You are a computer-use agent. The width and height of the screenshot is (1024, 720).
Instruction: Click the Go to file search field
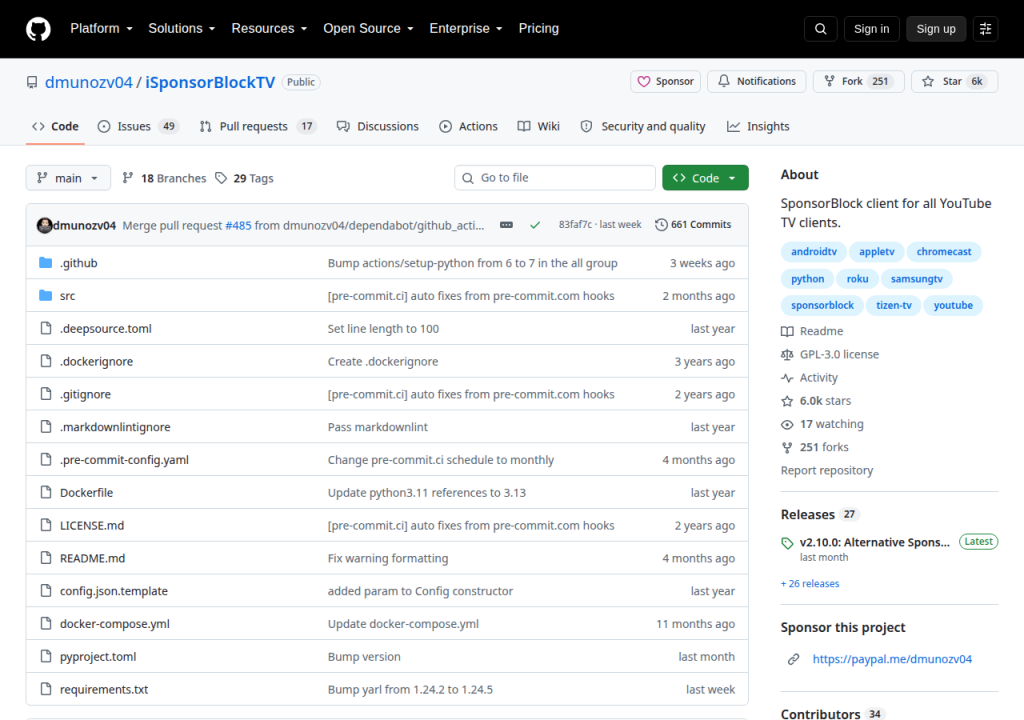point(555,178)
